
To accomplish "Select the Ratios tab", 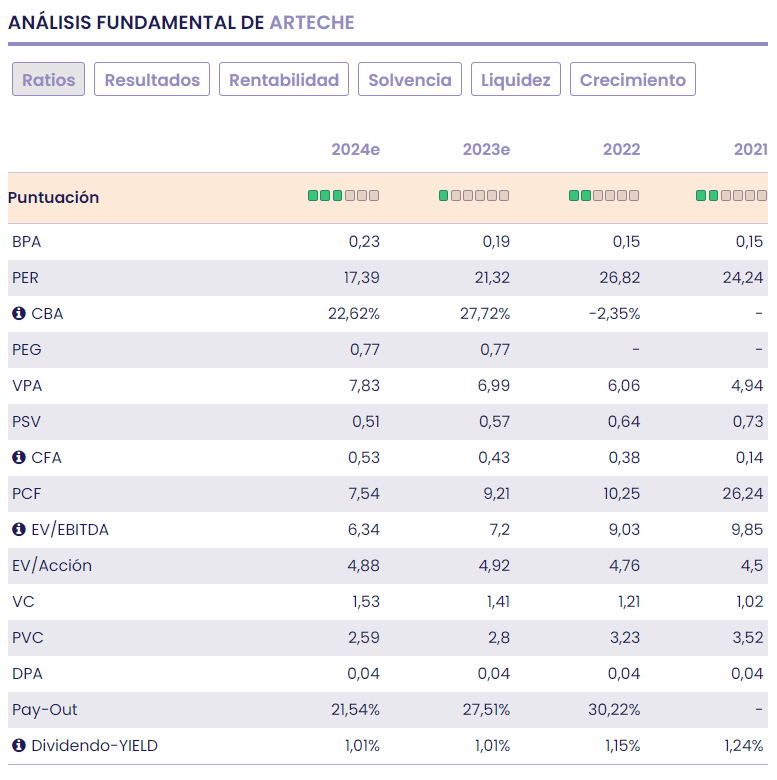I will (x=49, y=80).
